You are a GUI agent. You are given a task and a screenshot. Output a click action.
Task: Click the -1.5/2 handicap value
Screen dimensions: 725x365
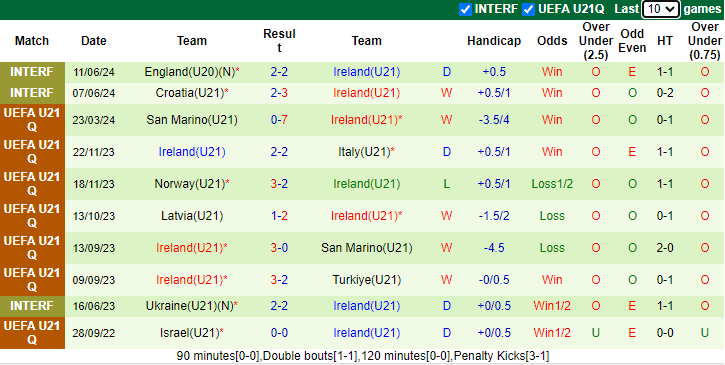[x=494, y=216]
